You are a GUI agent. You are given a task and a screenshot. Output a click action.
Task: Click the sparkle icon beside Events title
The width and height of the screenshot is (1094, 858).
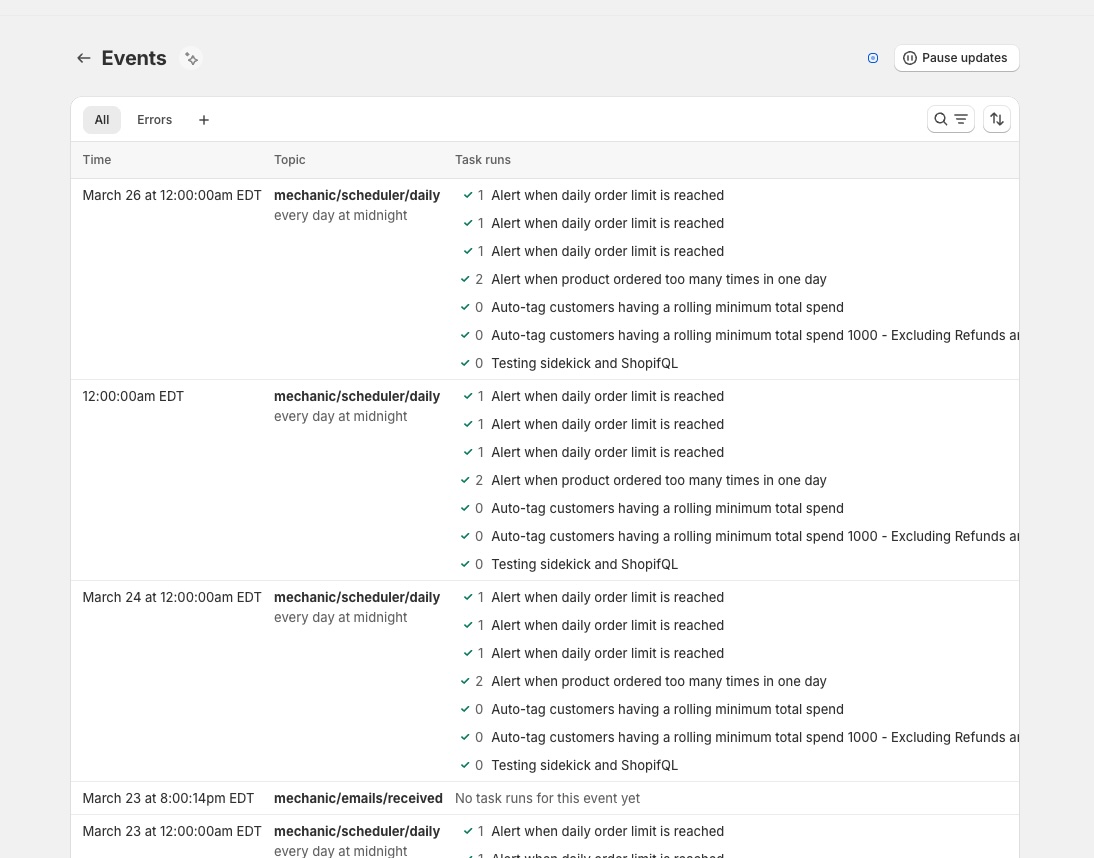coord(191,58)
